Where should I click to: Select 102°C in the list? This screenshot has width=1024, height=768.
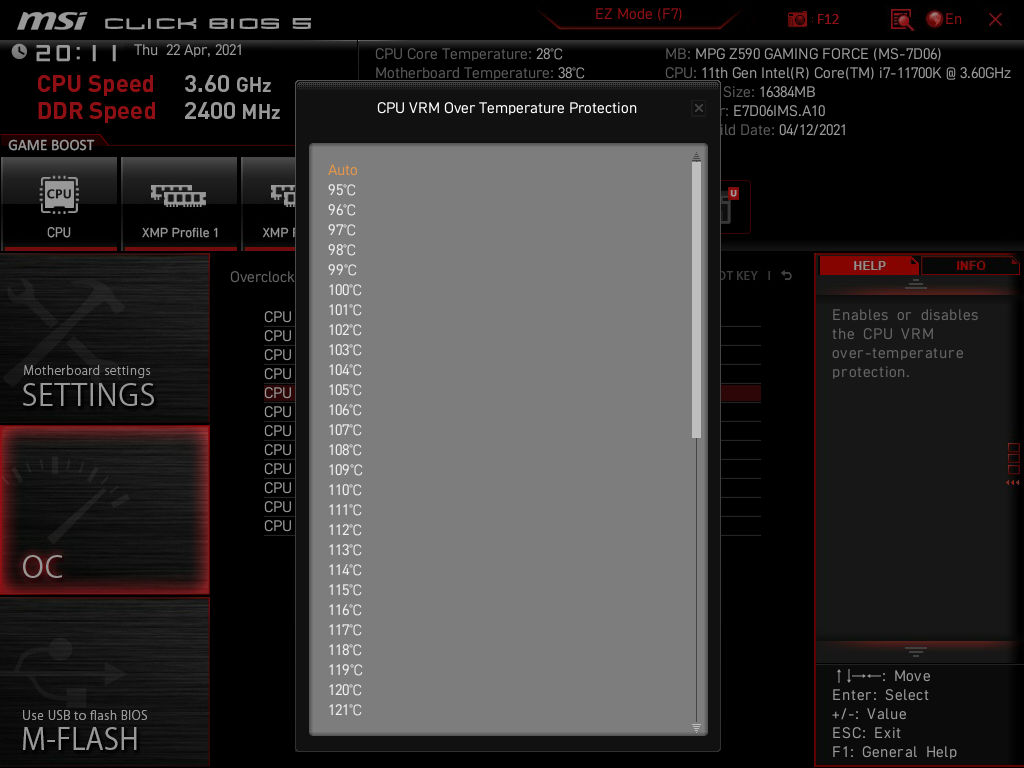tap(344, 330)
